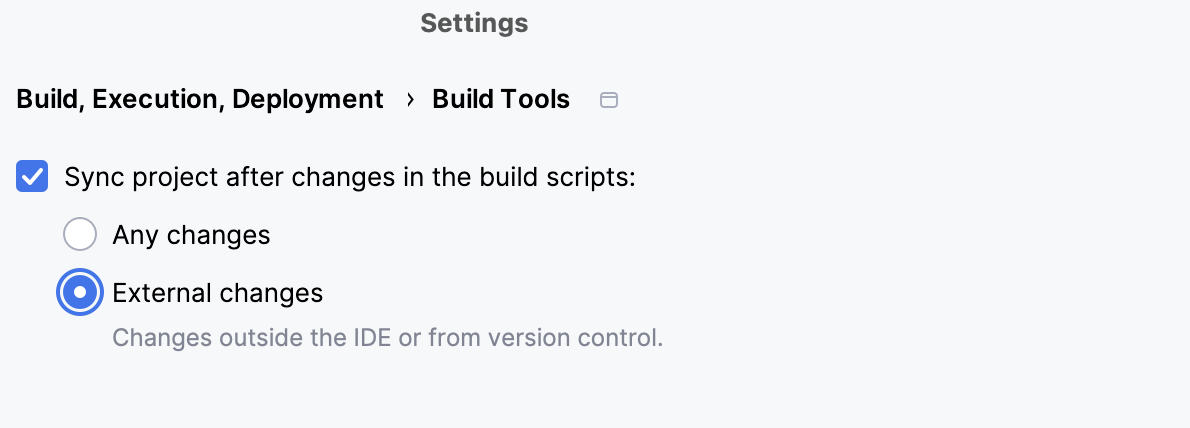Image resolution: width=1190 pixels, height=428 pixels.
Task: Go to Build Tools breadcrumb item
Action: 501,100
